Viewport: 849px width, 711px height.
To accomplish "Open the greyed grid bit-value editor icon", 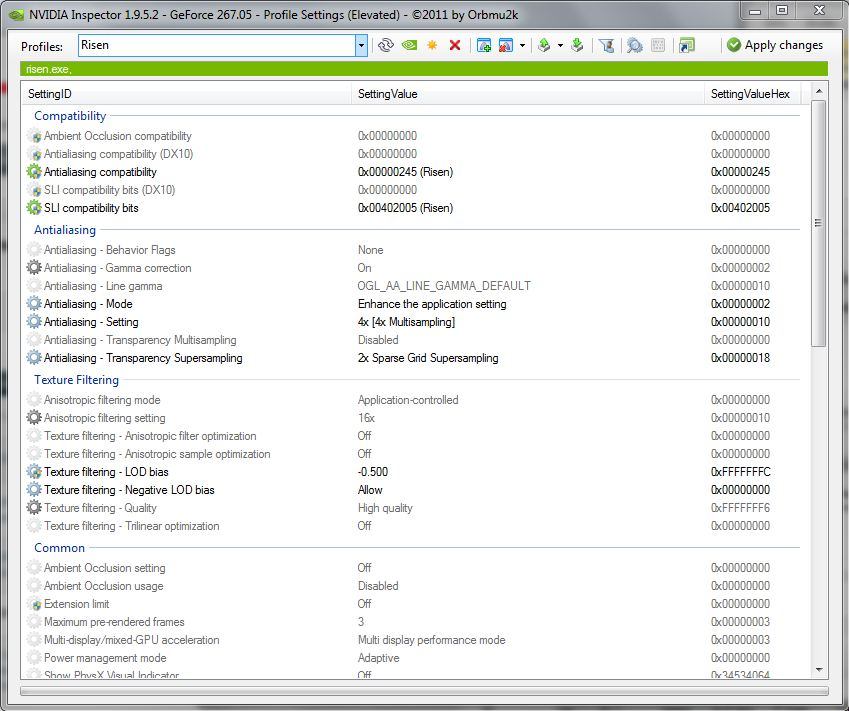I will [658, 45].
